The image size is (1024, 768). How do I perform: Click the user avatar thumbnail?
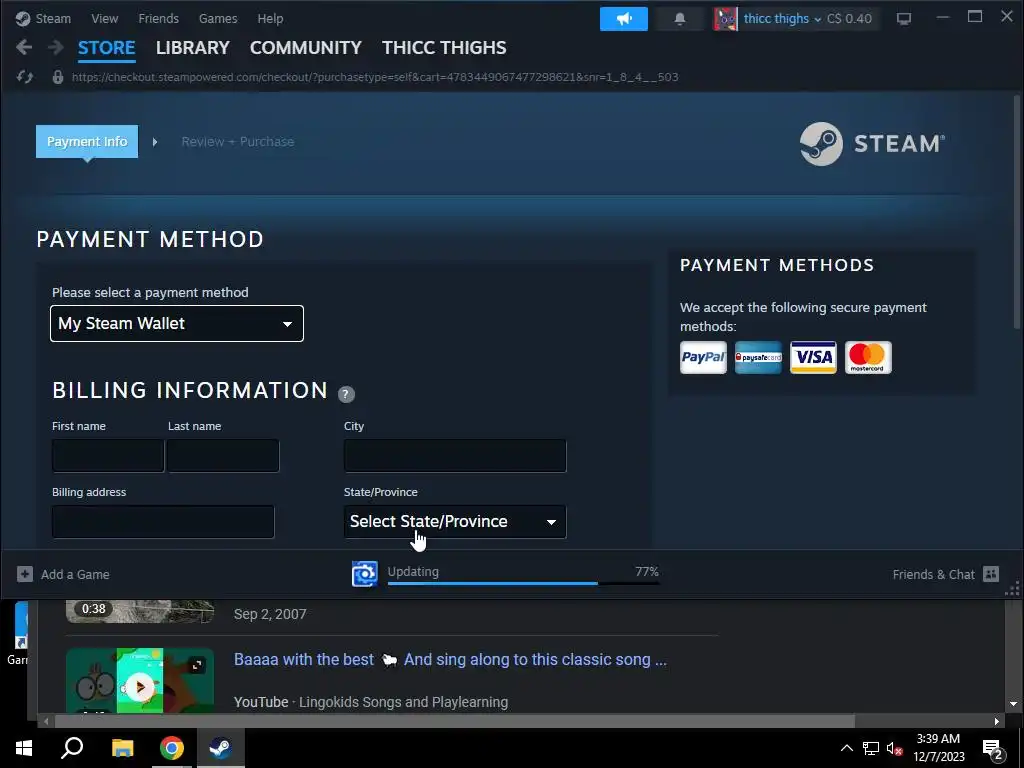coord(725,19)
